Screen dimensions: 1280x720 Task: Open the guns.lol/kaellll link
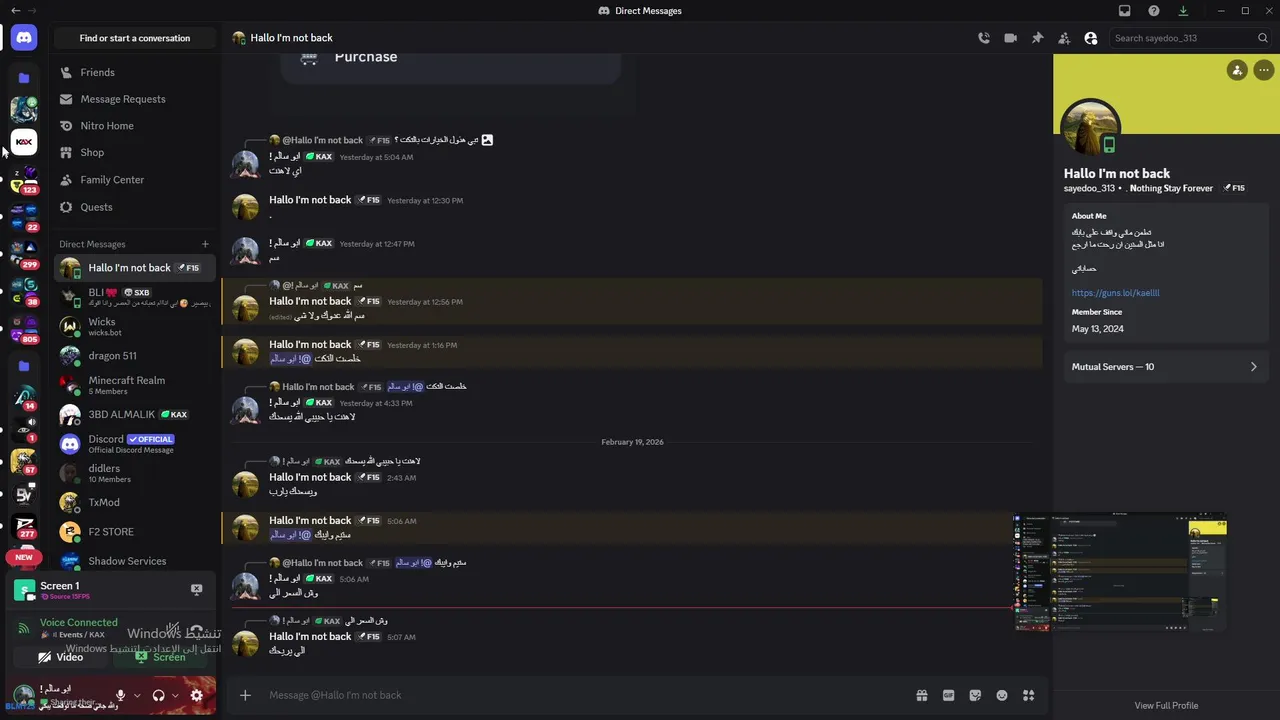point(1115,293)
